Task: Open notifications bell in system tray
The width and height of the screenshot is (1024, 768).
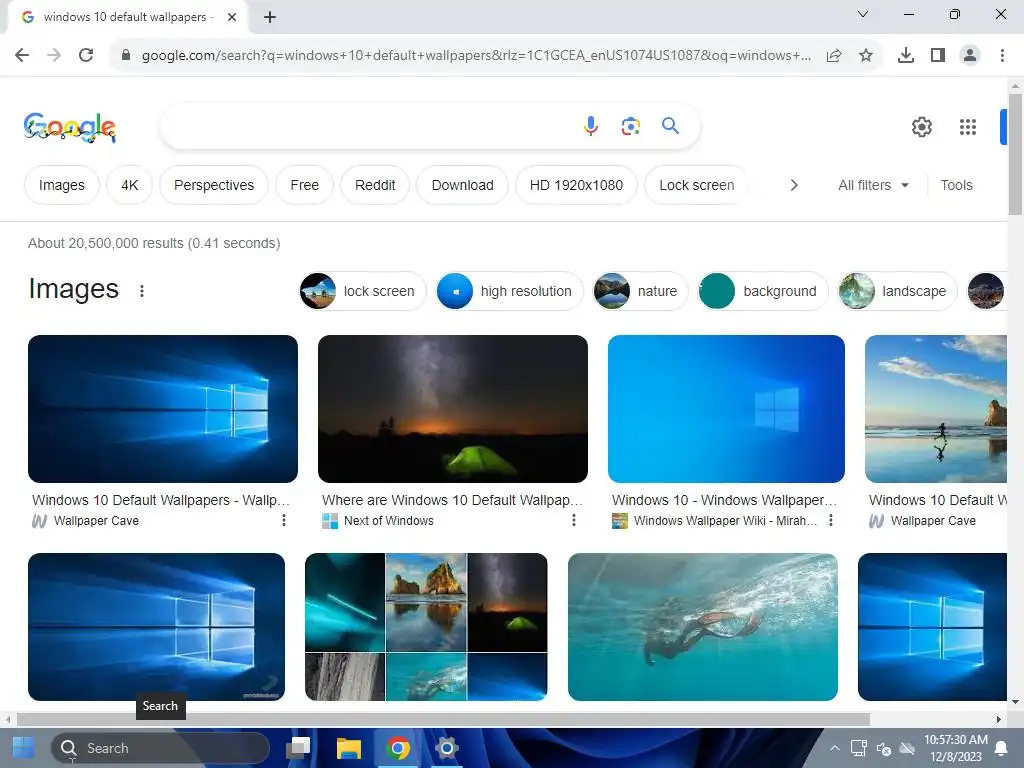Action: coord(1000,748)
